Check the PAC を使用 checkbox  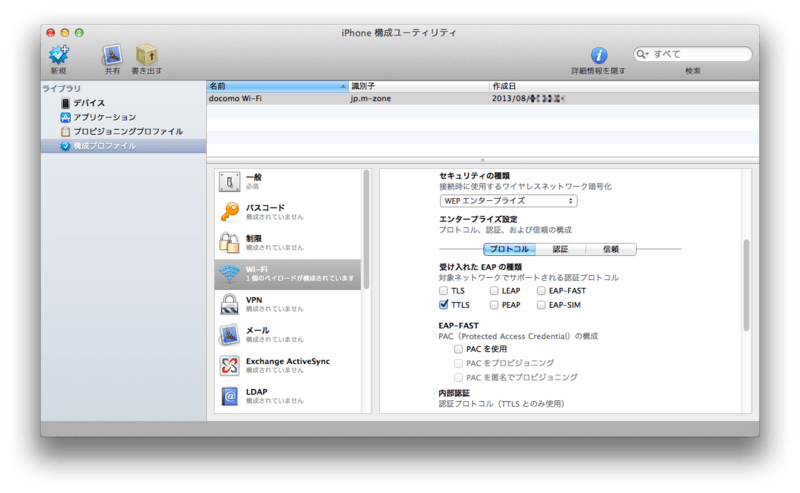pyautogui.click(x=458, y=349)
